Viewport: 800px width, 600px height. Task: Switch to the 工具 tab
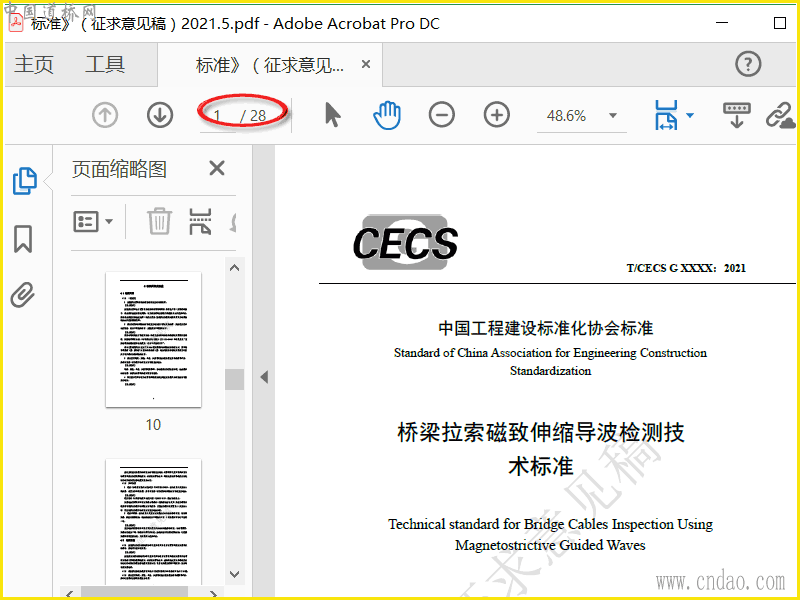tap(105, 64)
